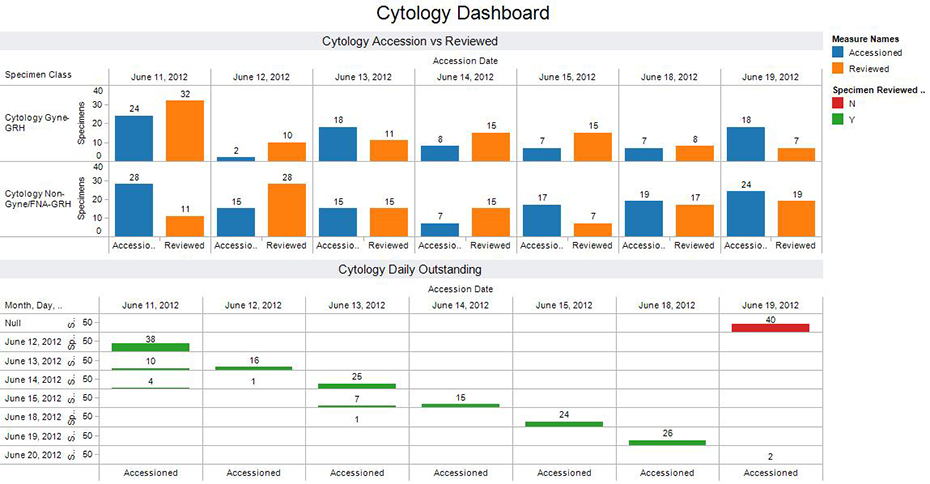The width and height of the screenshot is (930, 484).
Task: Click the orange Reviewed legend swatch
Action: [x=840, y=69]
